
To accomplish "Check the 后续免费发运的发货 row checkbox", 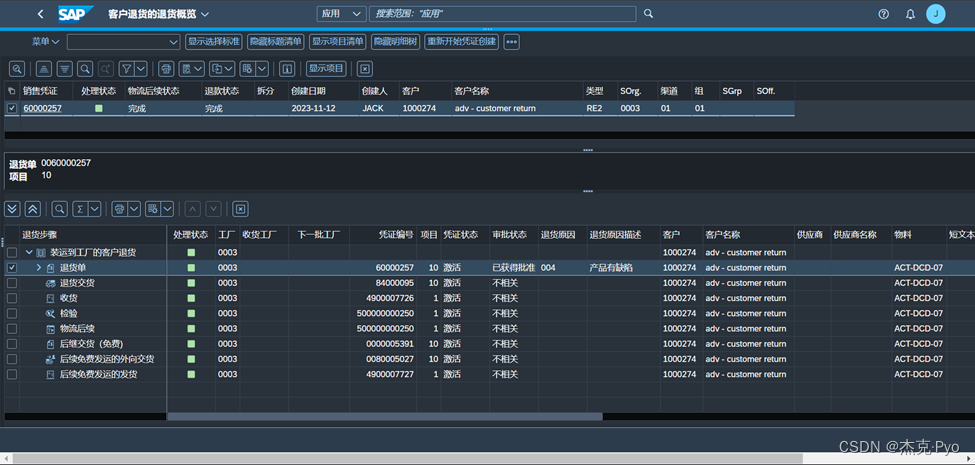I will pyautogui.click(x=11, y=374).
